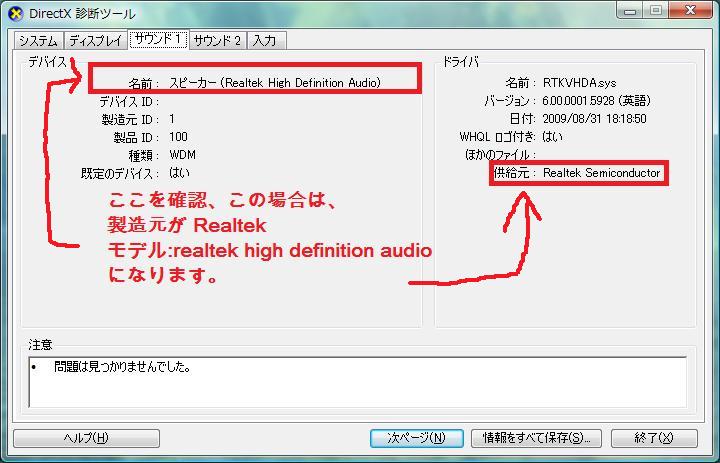Viewport: 720px width, 463px height.
Task: Click the maximize button in title bar
Action: point(656,11)
